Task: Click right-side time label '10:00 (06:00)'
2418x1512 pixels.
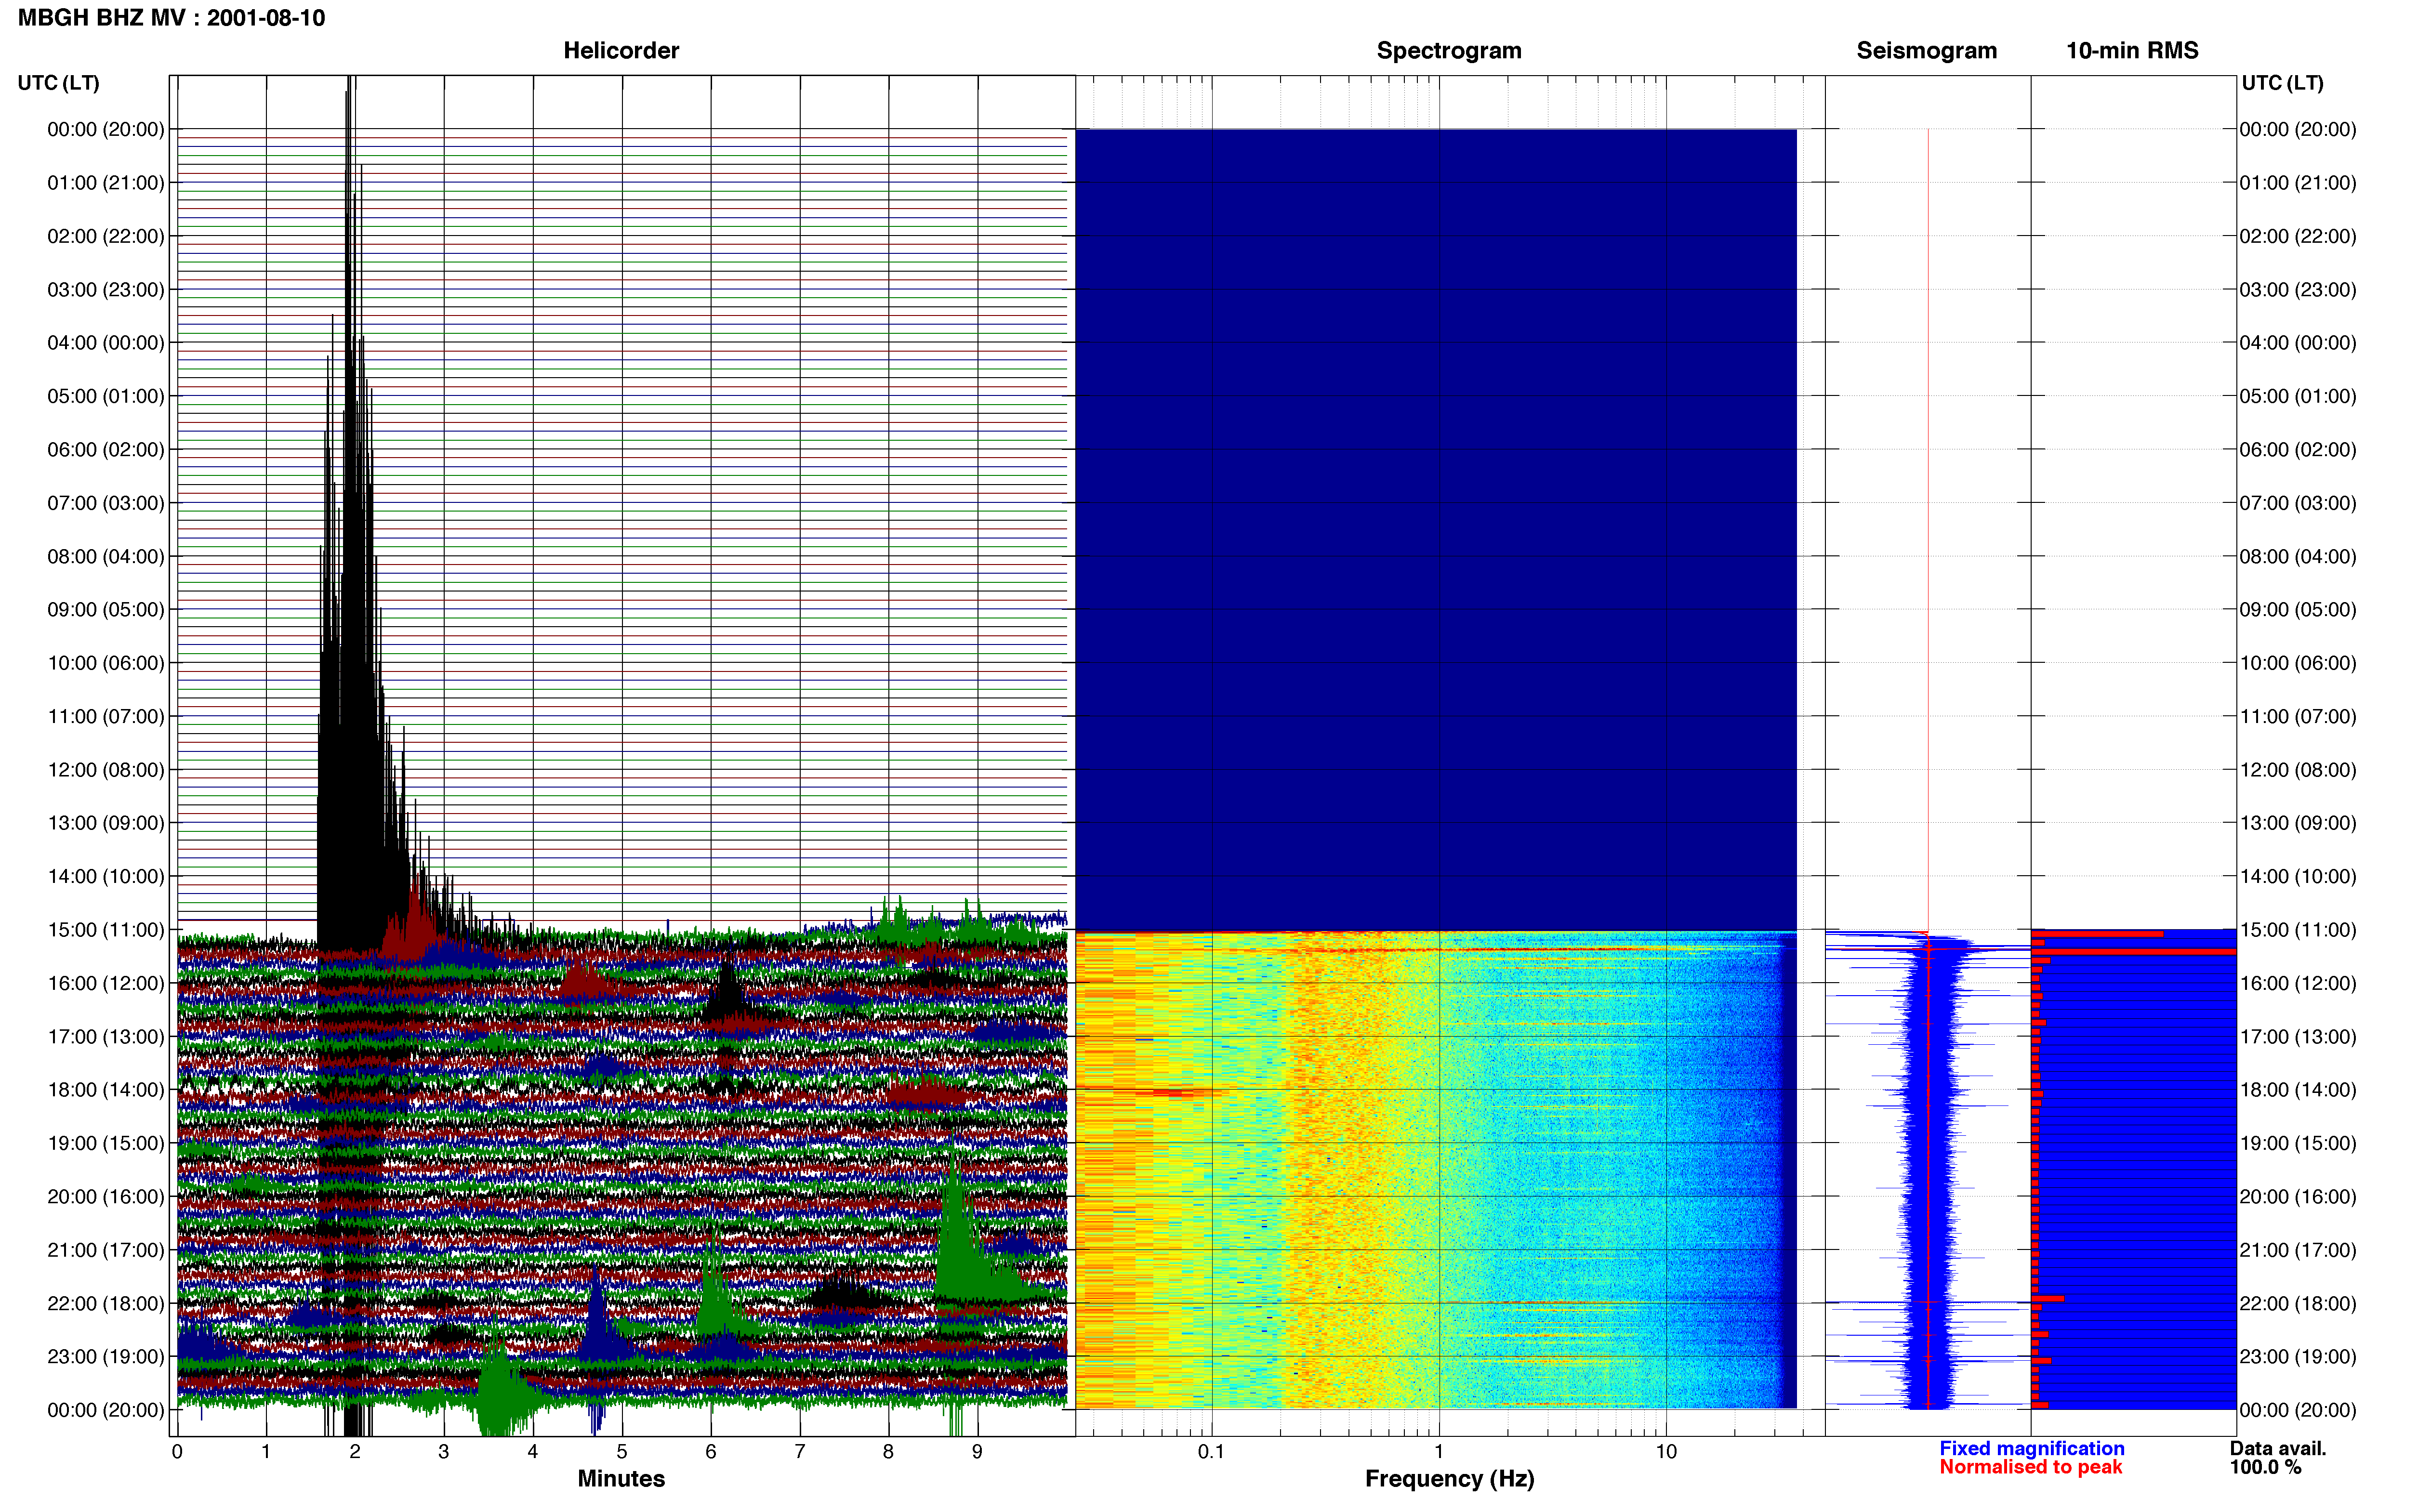Action: pyautogui.click(x=2298, y=663)
